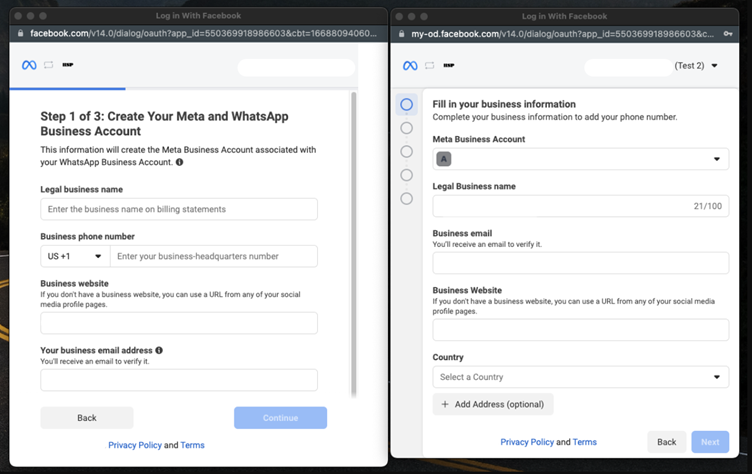The width and height of the screenshot is (752, 474).
Task: Select the first step circle in right sidebar
Action: pos(406,104)
